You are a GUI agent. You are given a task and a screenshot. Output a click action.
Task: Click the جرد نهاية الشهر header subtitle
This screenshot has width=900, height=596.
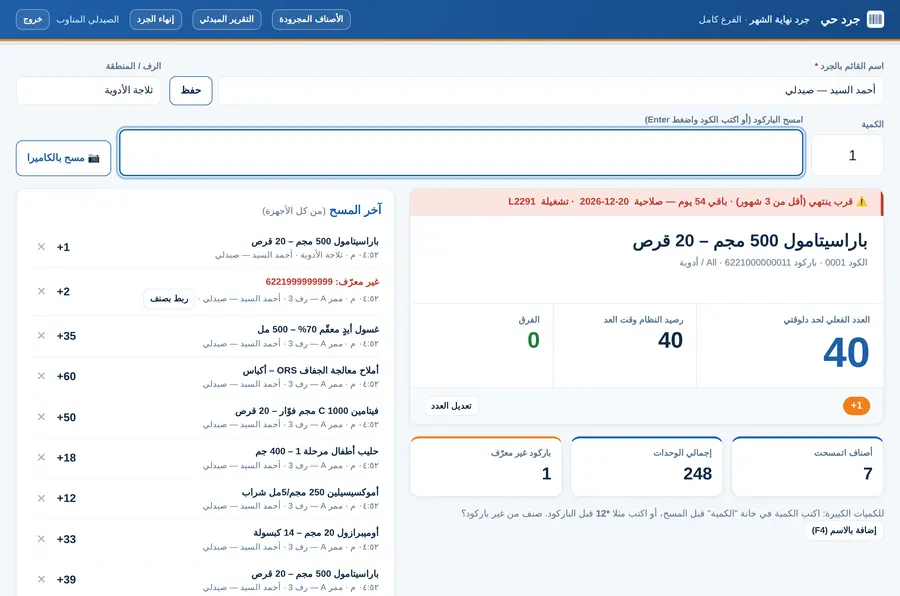[779, 20]
